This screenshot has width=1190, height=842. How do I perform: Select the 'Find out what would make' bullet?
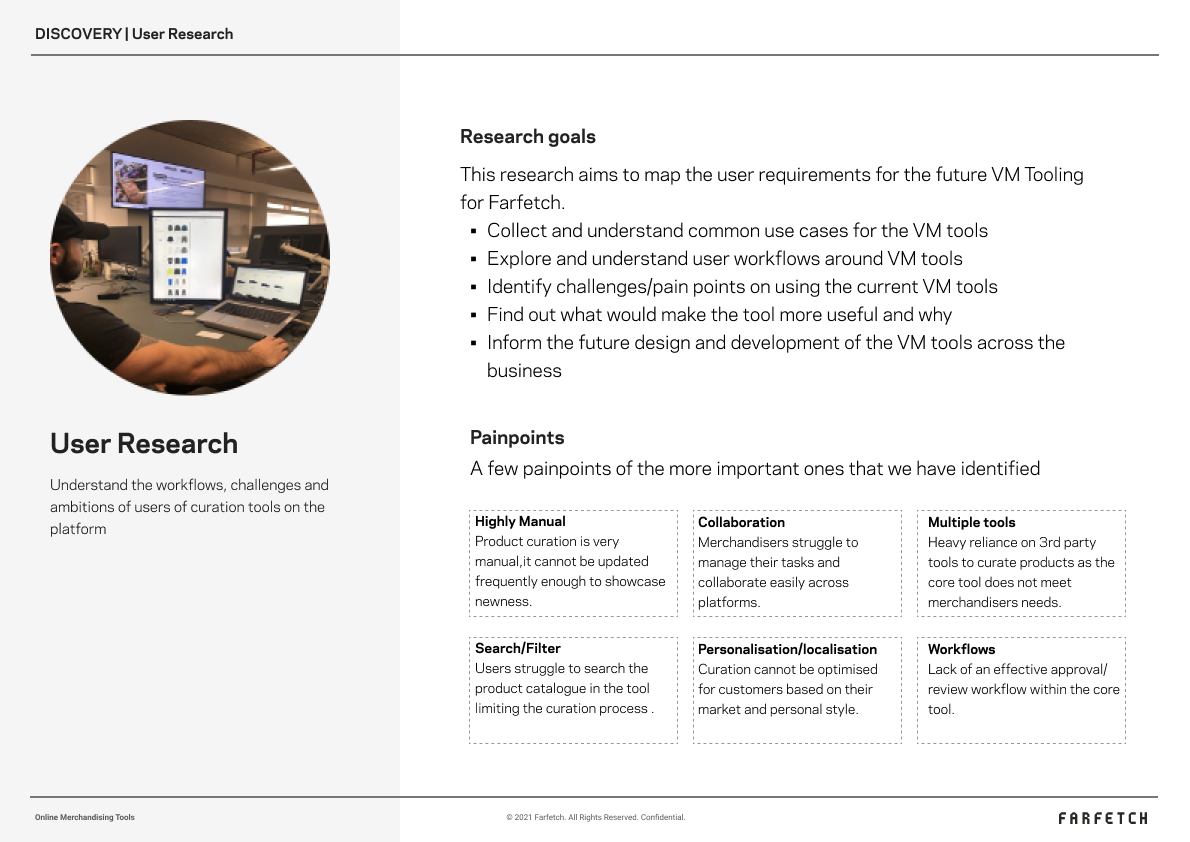tap(718, 315)
